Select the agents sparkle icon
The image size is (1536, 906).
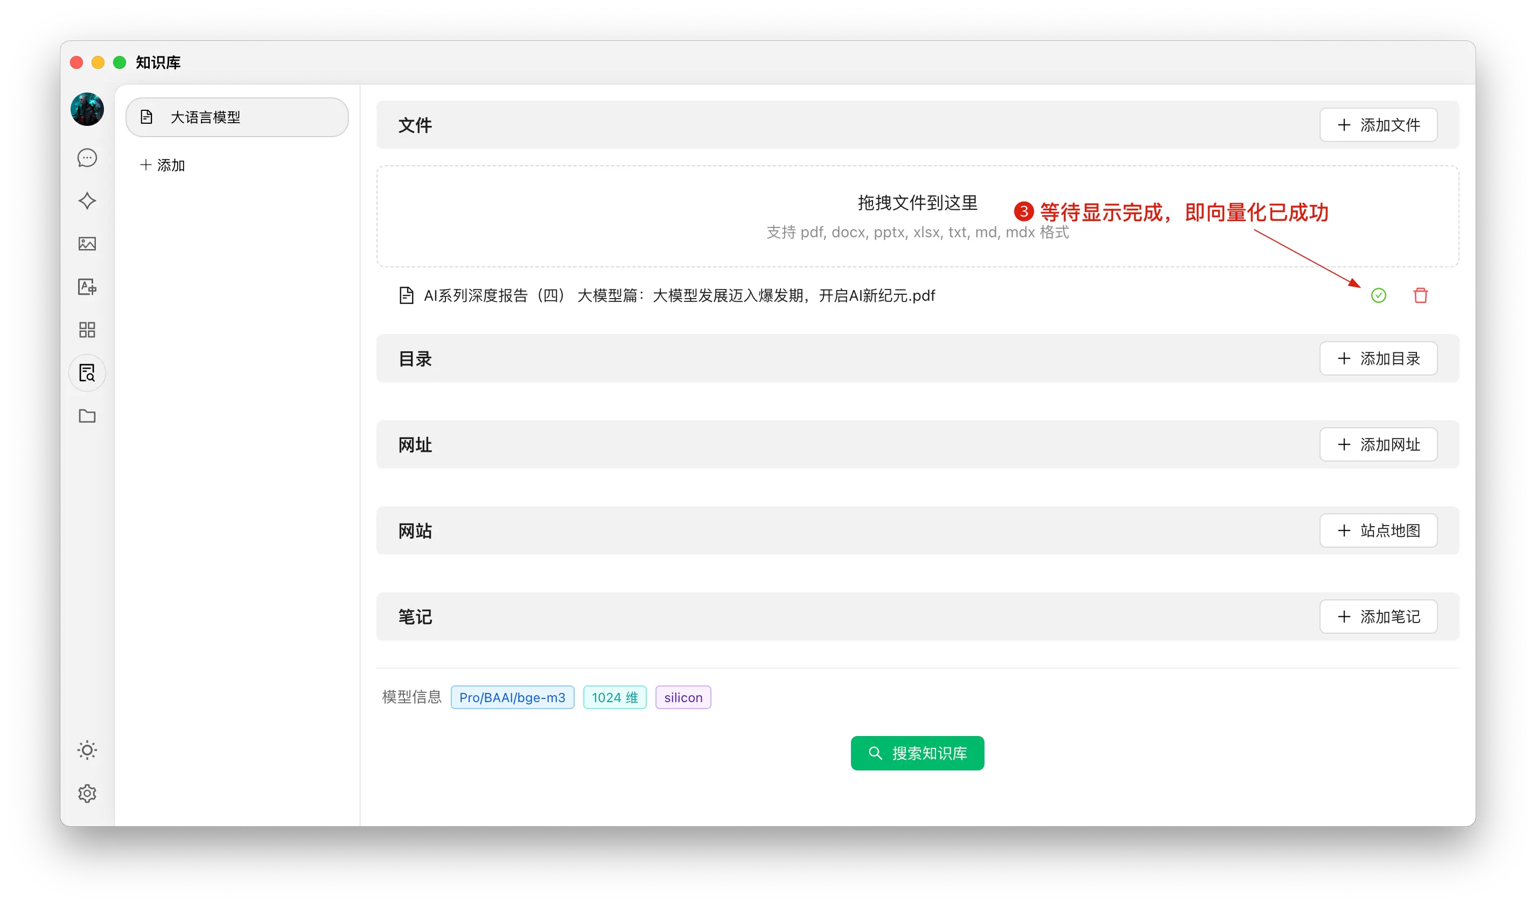87,200
